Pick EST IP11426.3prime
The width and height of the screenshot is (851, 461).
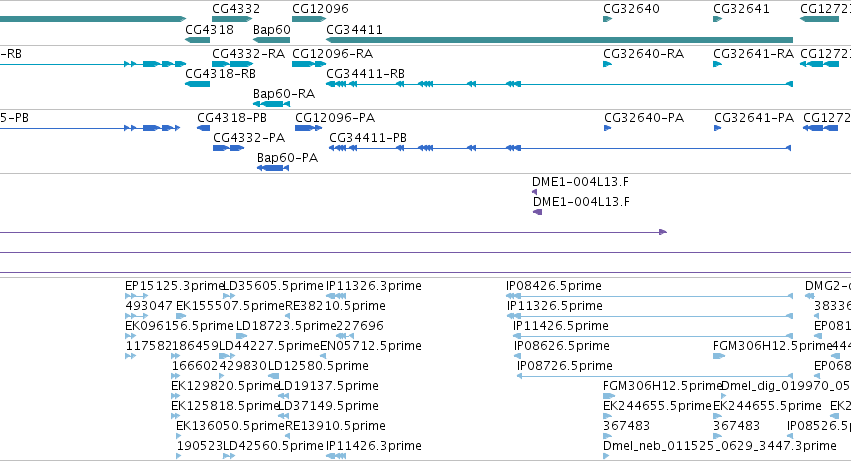click(x=373, y=447)
